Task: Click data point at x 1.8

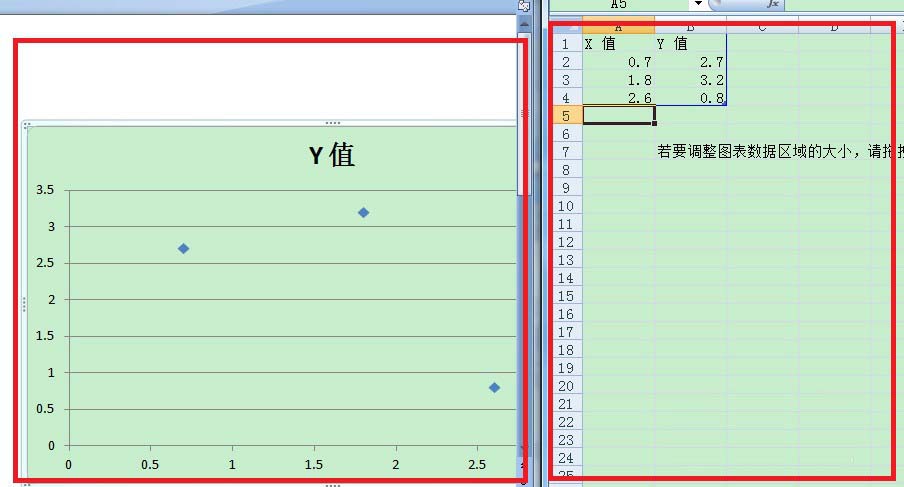Action: [363, 213]
